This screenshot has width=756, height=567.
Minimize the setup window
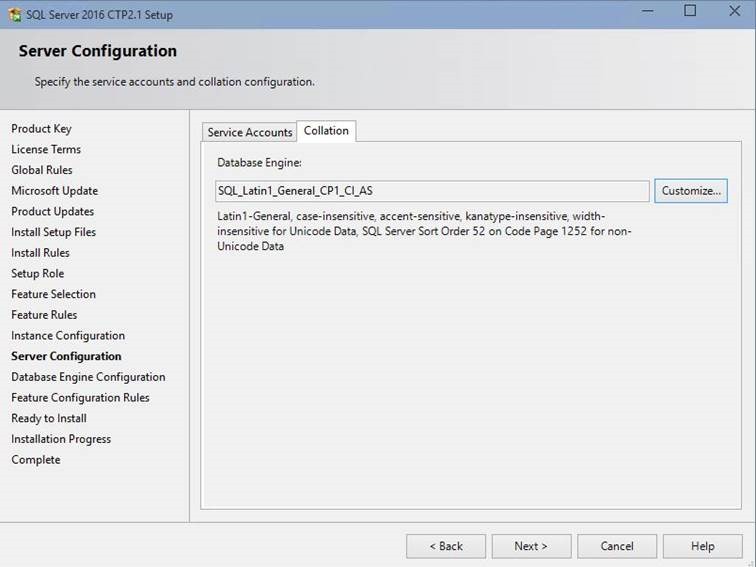coord(648,11)
